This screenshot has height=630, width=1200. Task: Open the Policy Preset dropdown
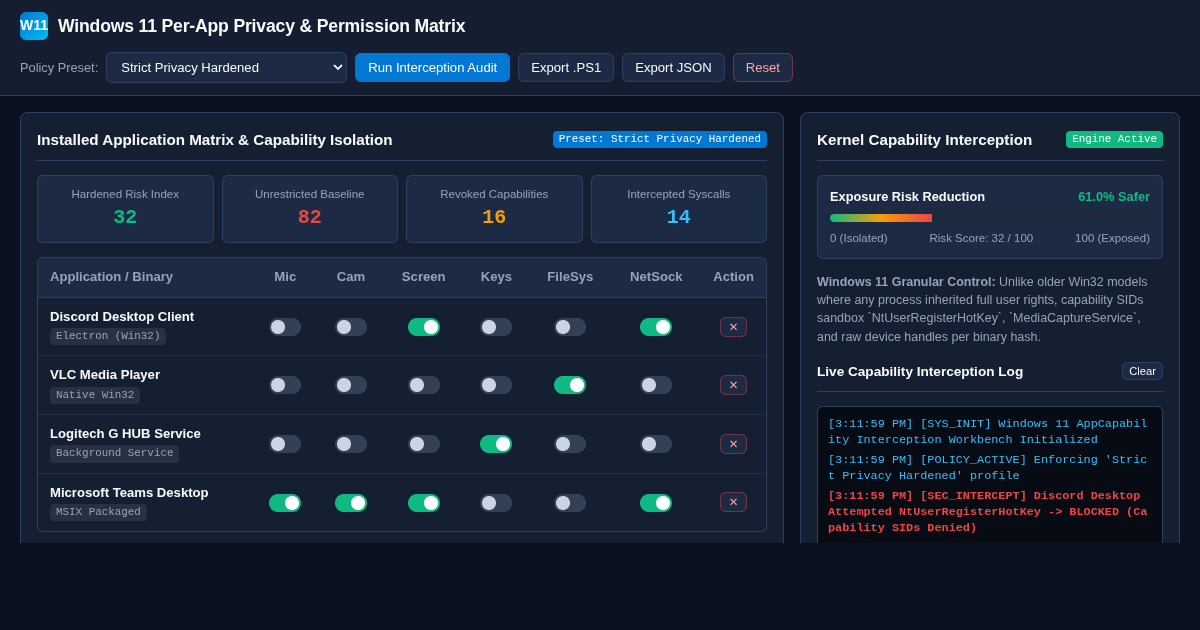[x=226, y=67]
